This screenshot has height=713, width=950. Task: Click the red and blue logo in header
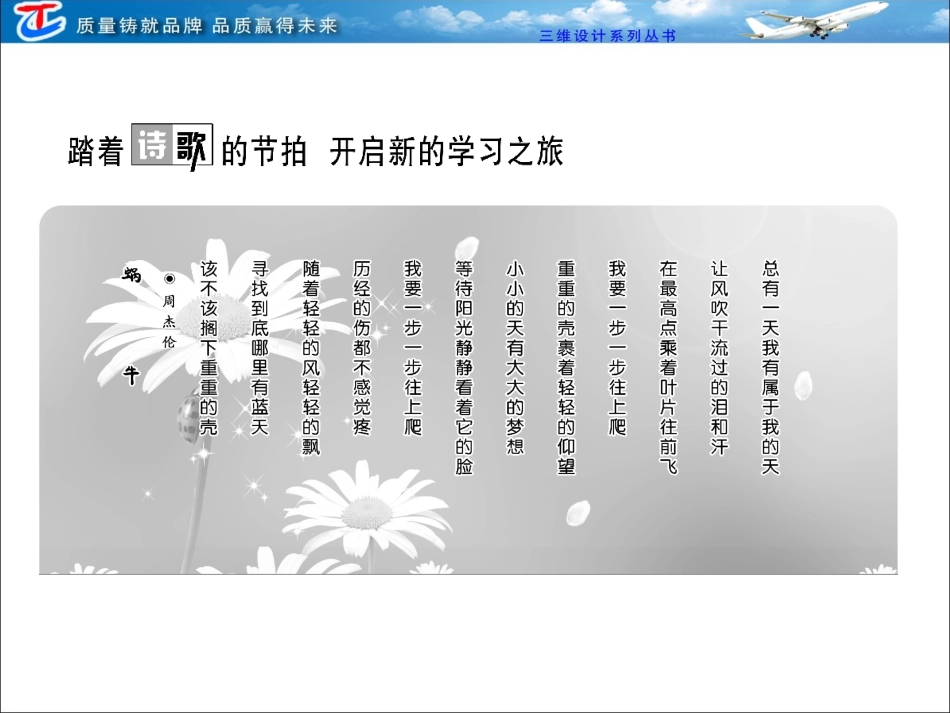click(40, 21)
